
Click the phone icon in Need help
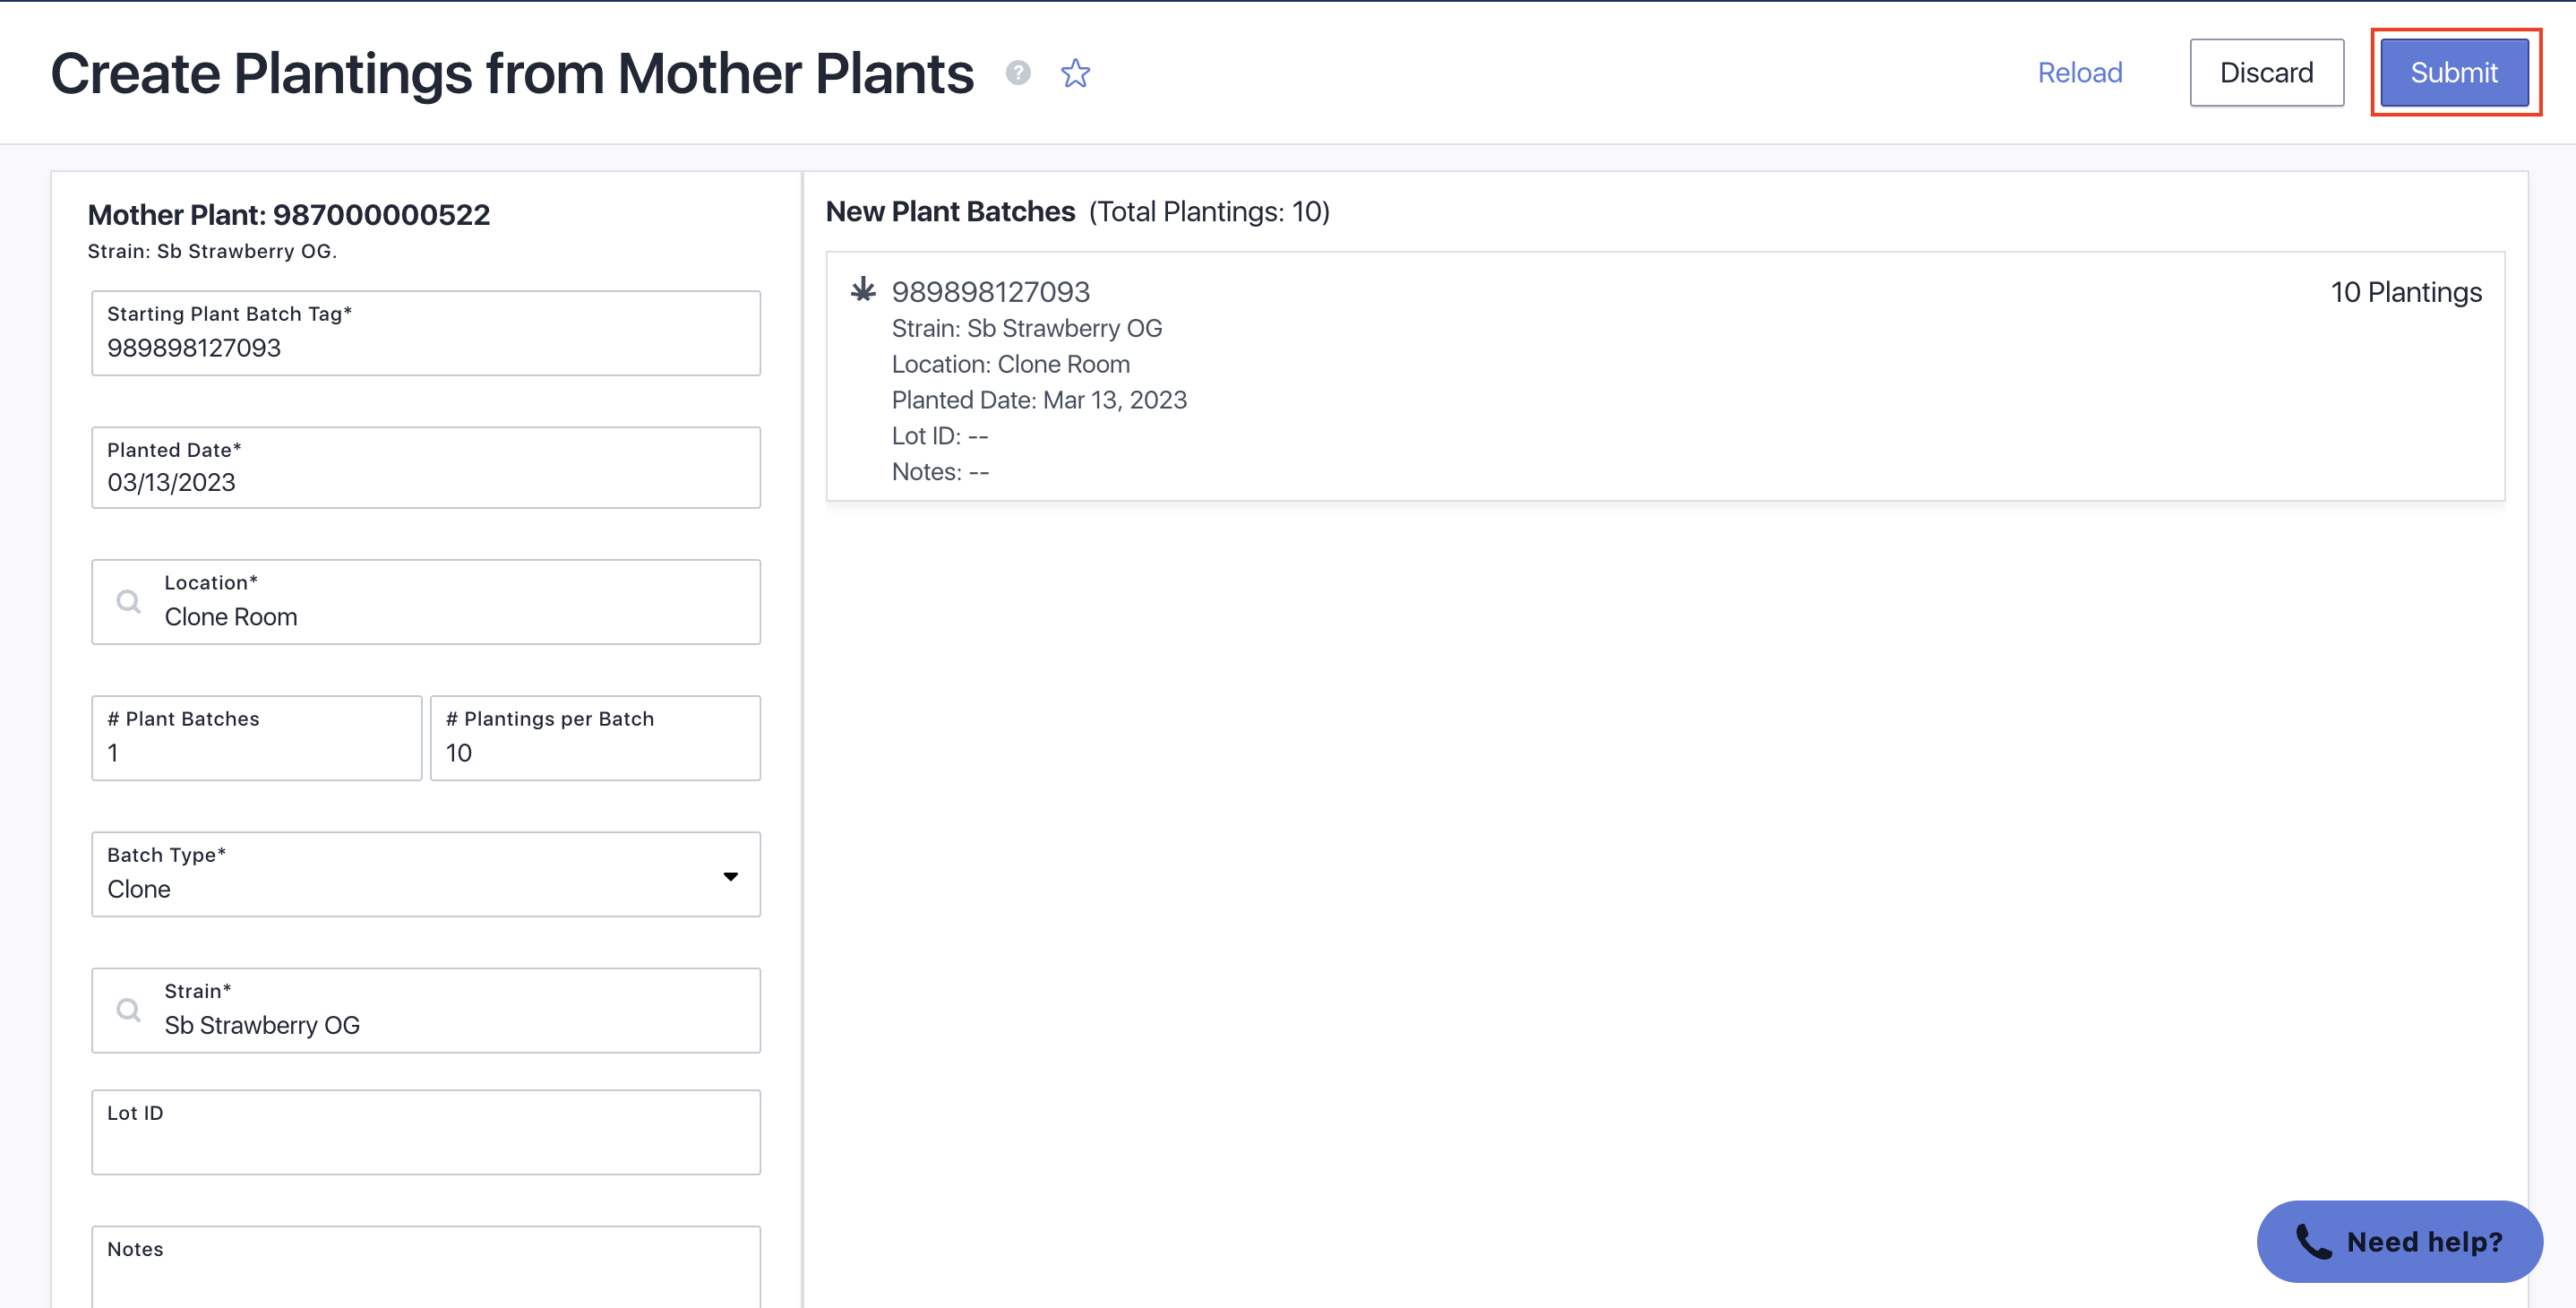tap(2313, 1241)
